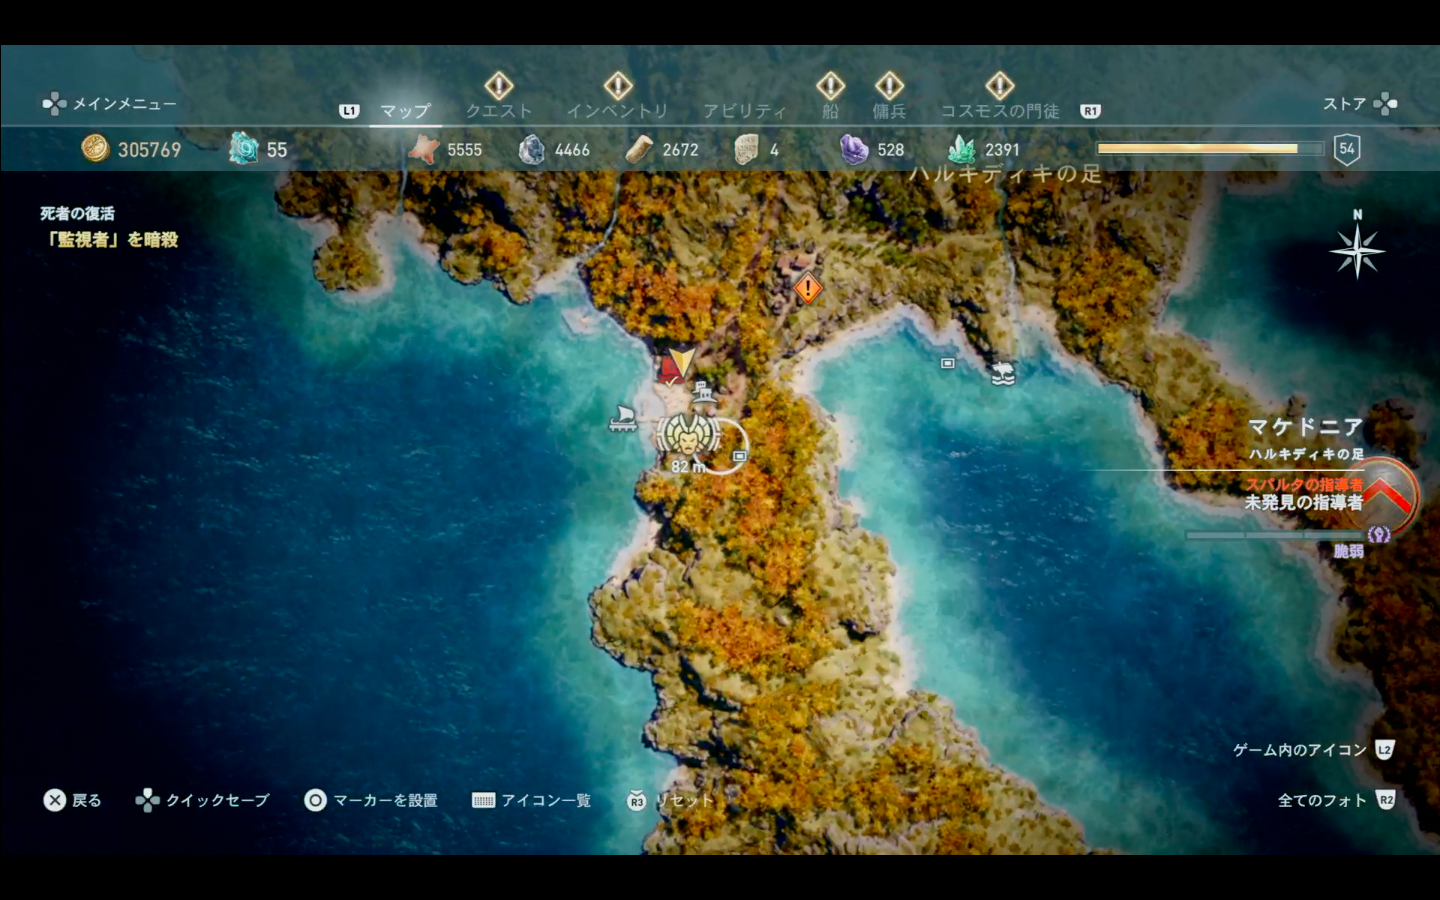Click the leather hide resource icon
The width and height of the screenshot is (1440, 900).
424,149
